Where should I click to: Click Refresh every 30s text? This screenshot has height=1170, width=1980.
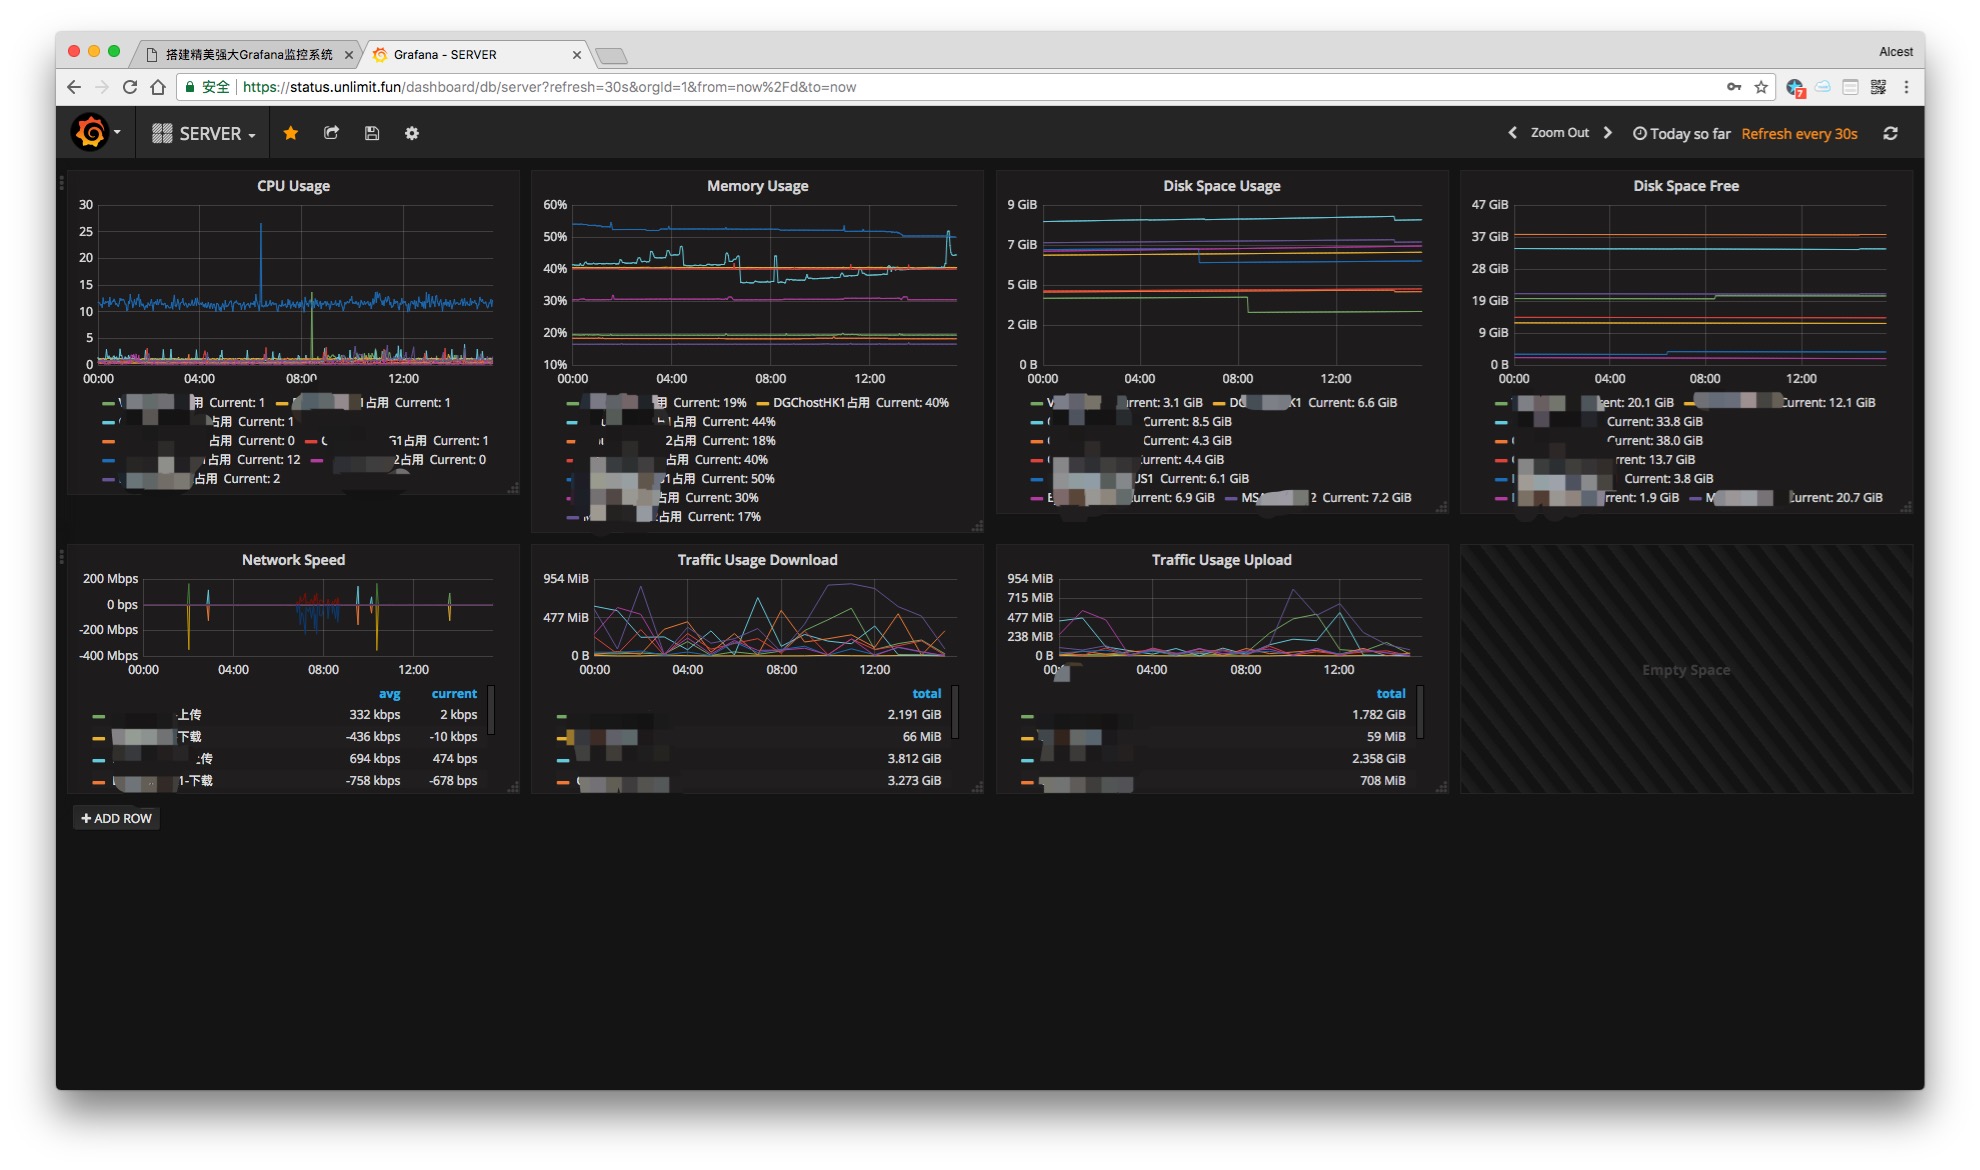point(1799,134)
